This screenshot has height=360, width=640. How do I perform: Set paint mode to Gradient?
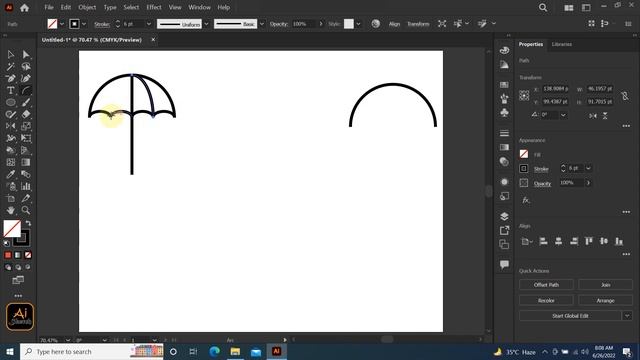click(x=18, y=255)
